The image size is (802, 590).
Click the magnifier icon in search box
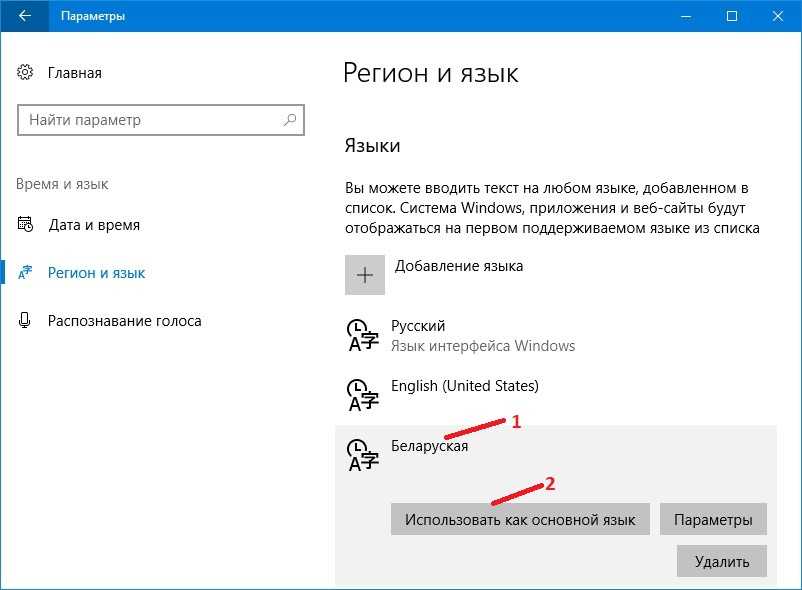(290, 120)
